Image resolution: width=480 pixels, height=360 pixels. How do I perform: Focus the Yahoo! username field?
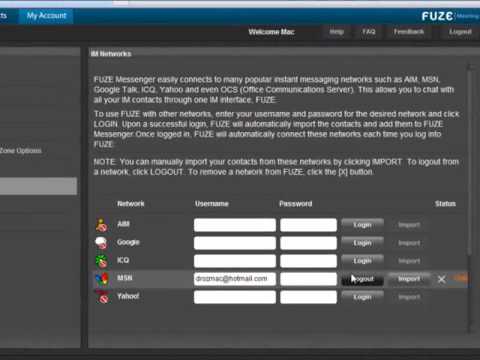235,297
